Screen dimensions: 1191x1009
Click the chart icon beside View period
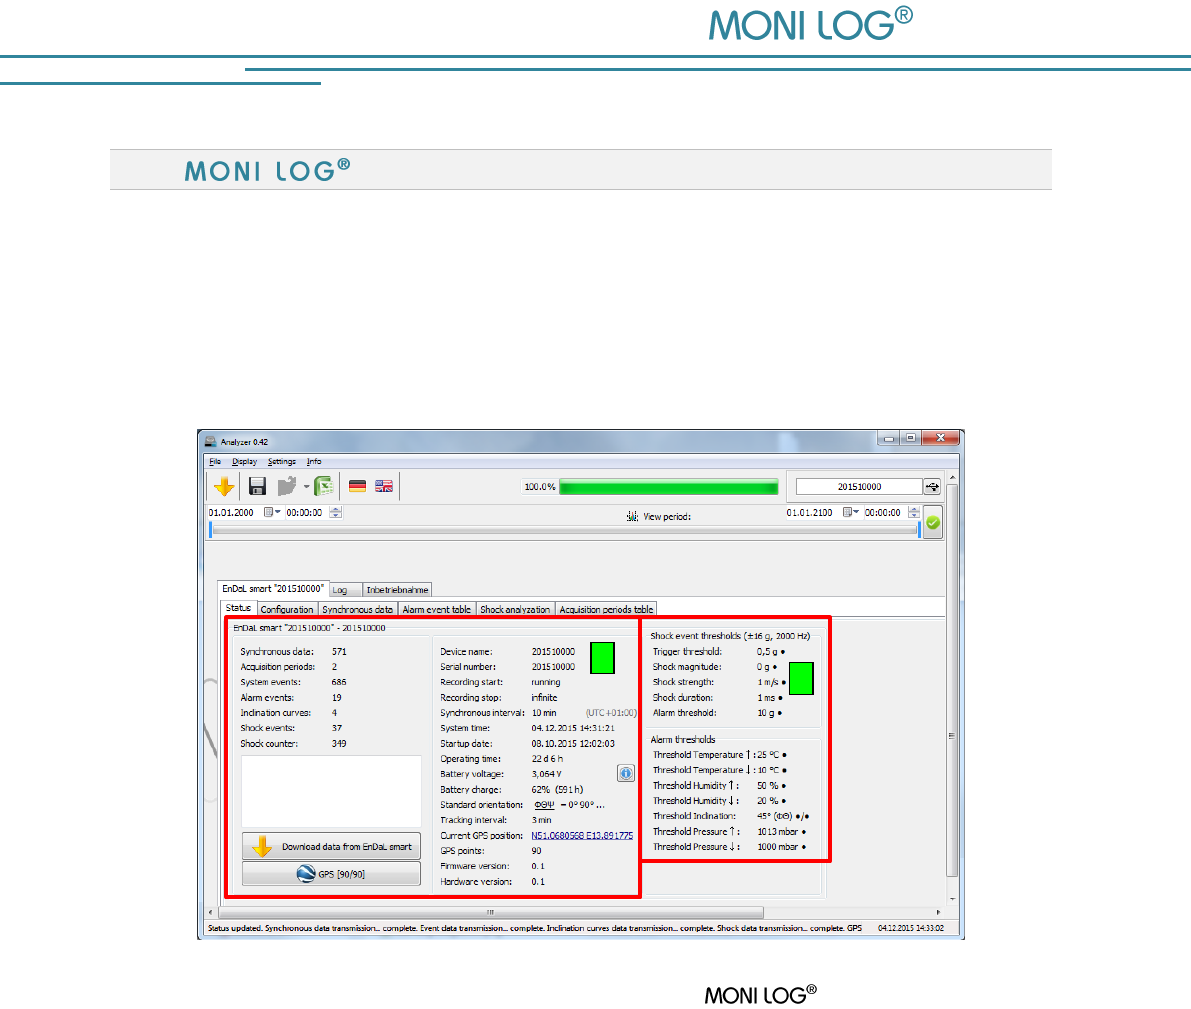pos(632,517)
